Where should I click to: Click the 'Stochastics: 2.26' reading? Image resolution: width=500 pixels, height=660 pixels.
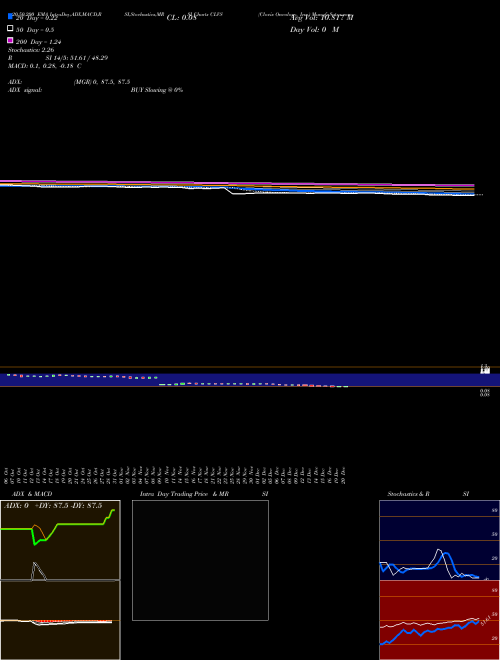pos(31,50)
